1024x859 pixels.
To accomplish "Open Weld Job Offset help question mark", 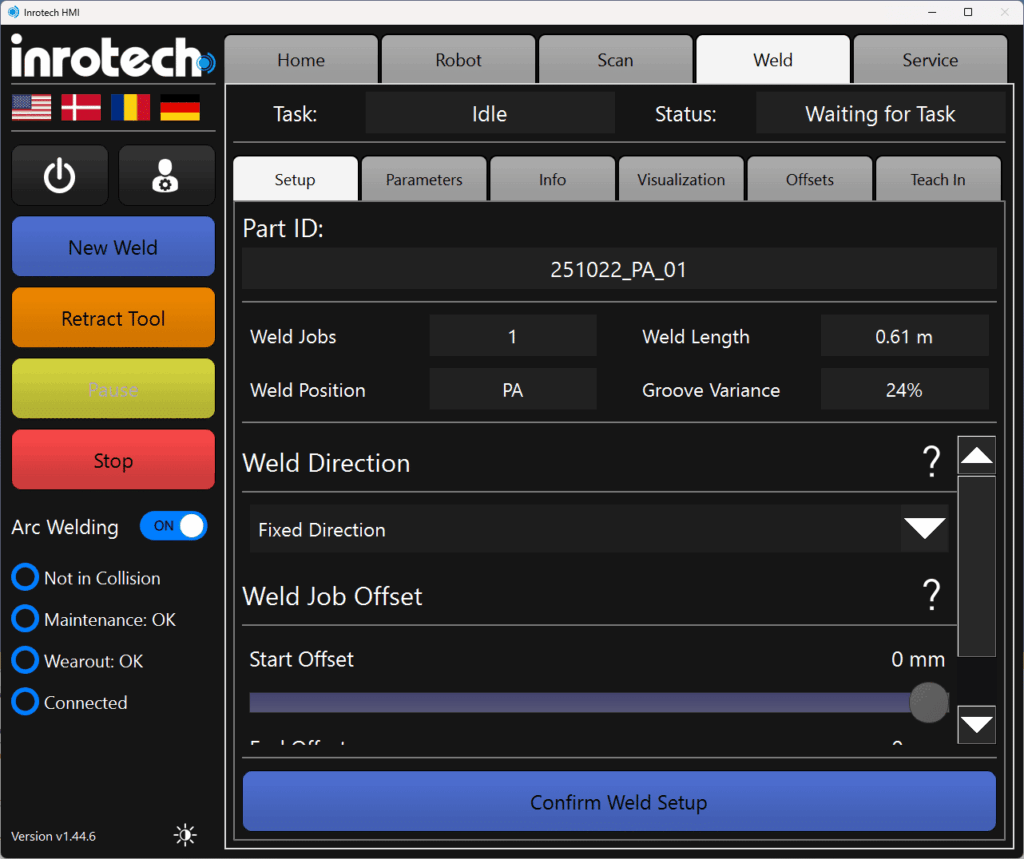I will [x=931, y=595].
